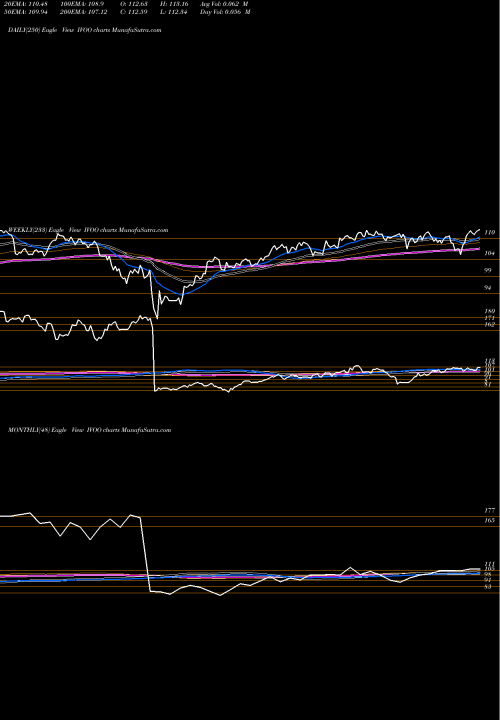This screenshot has height=720, width=500.
Task: Click the DAILY(250) Eagle View chart title
Action: coord(84,30)
